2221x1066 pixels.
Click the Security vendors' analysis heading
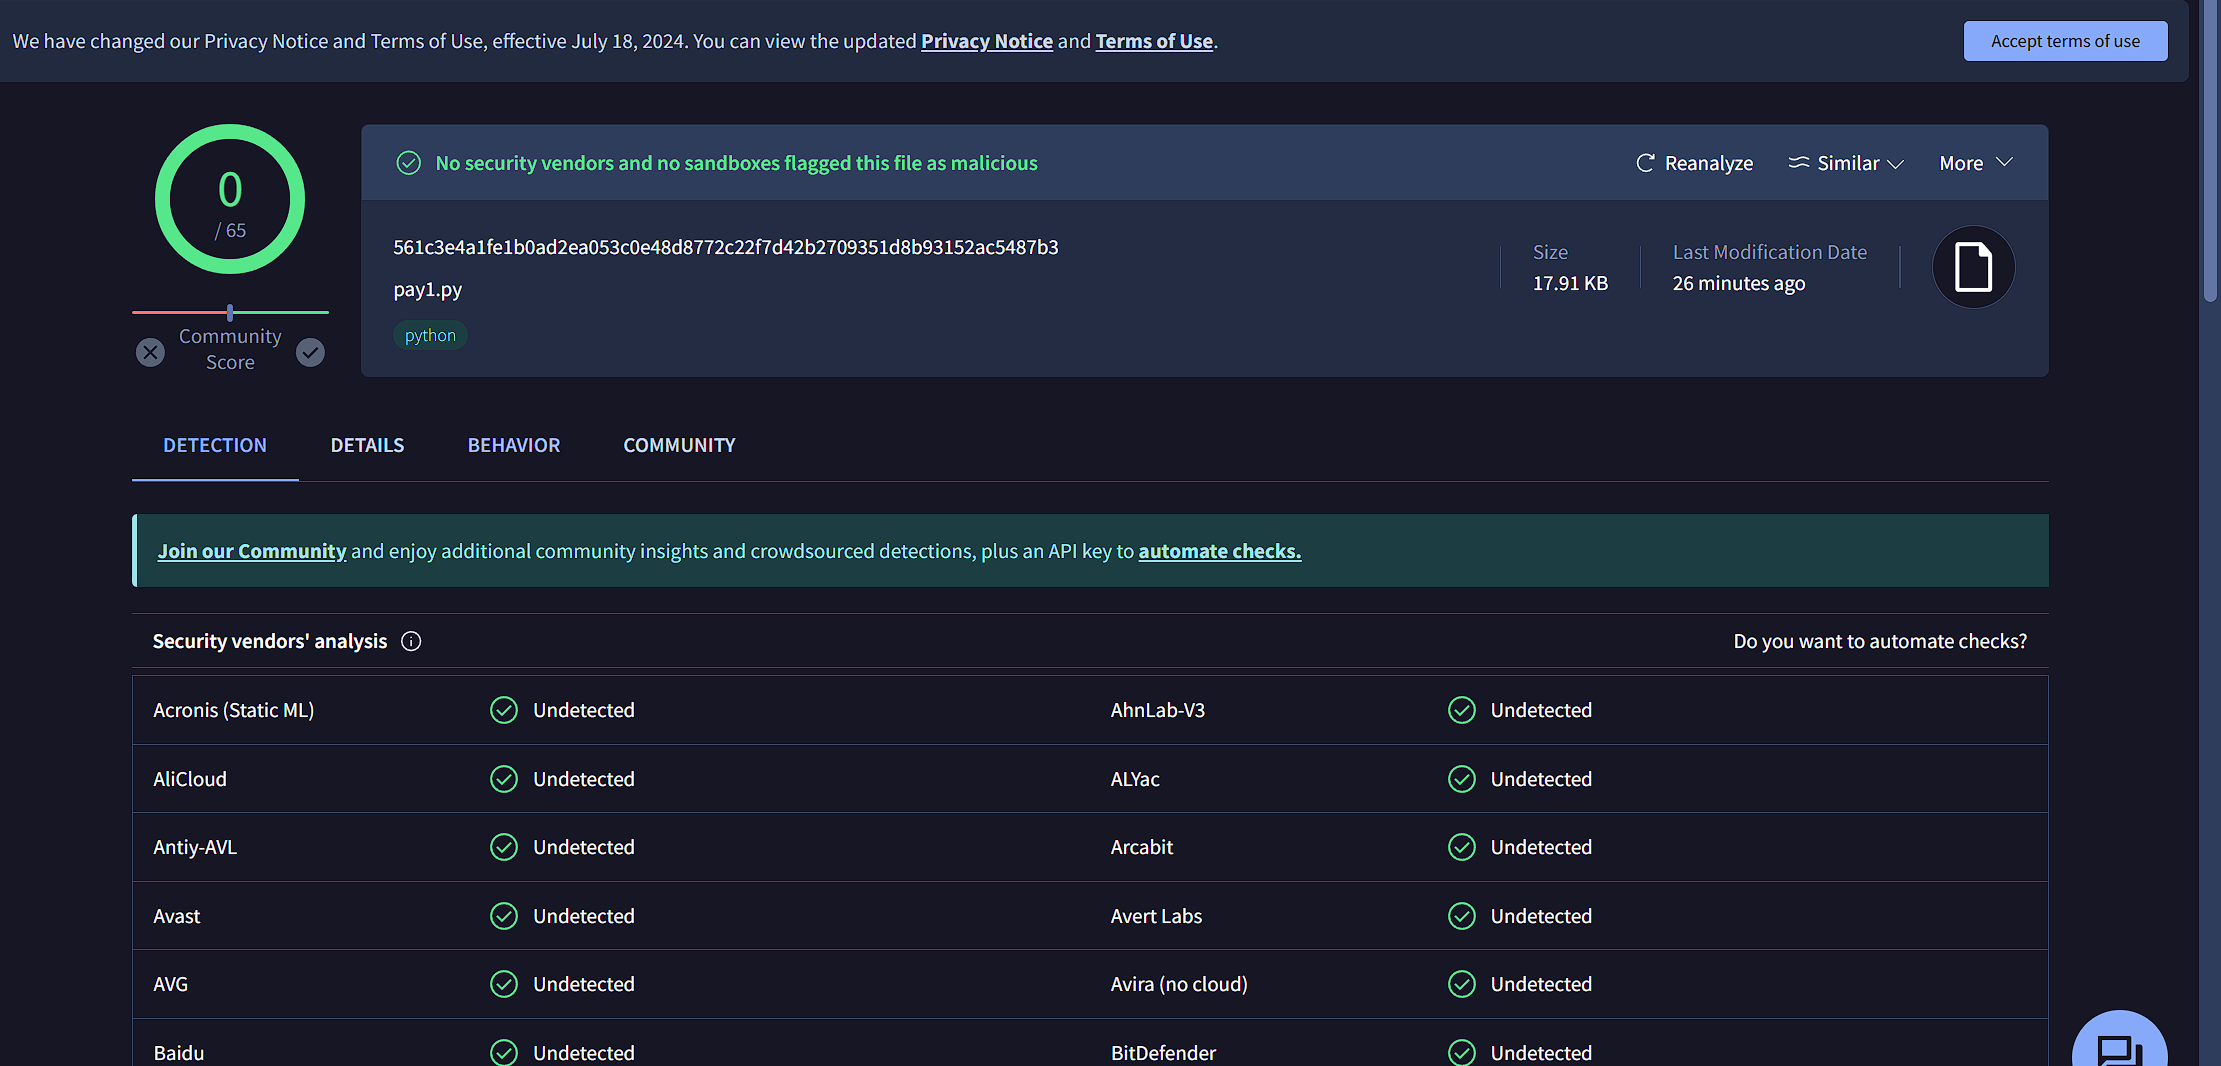[x=270, y=641]
